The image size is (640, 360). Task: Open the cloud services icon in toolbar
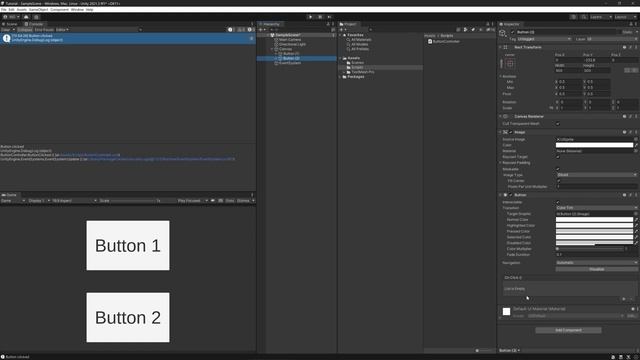26,17
